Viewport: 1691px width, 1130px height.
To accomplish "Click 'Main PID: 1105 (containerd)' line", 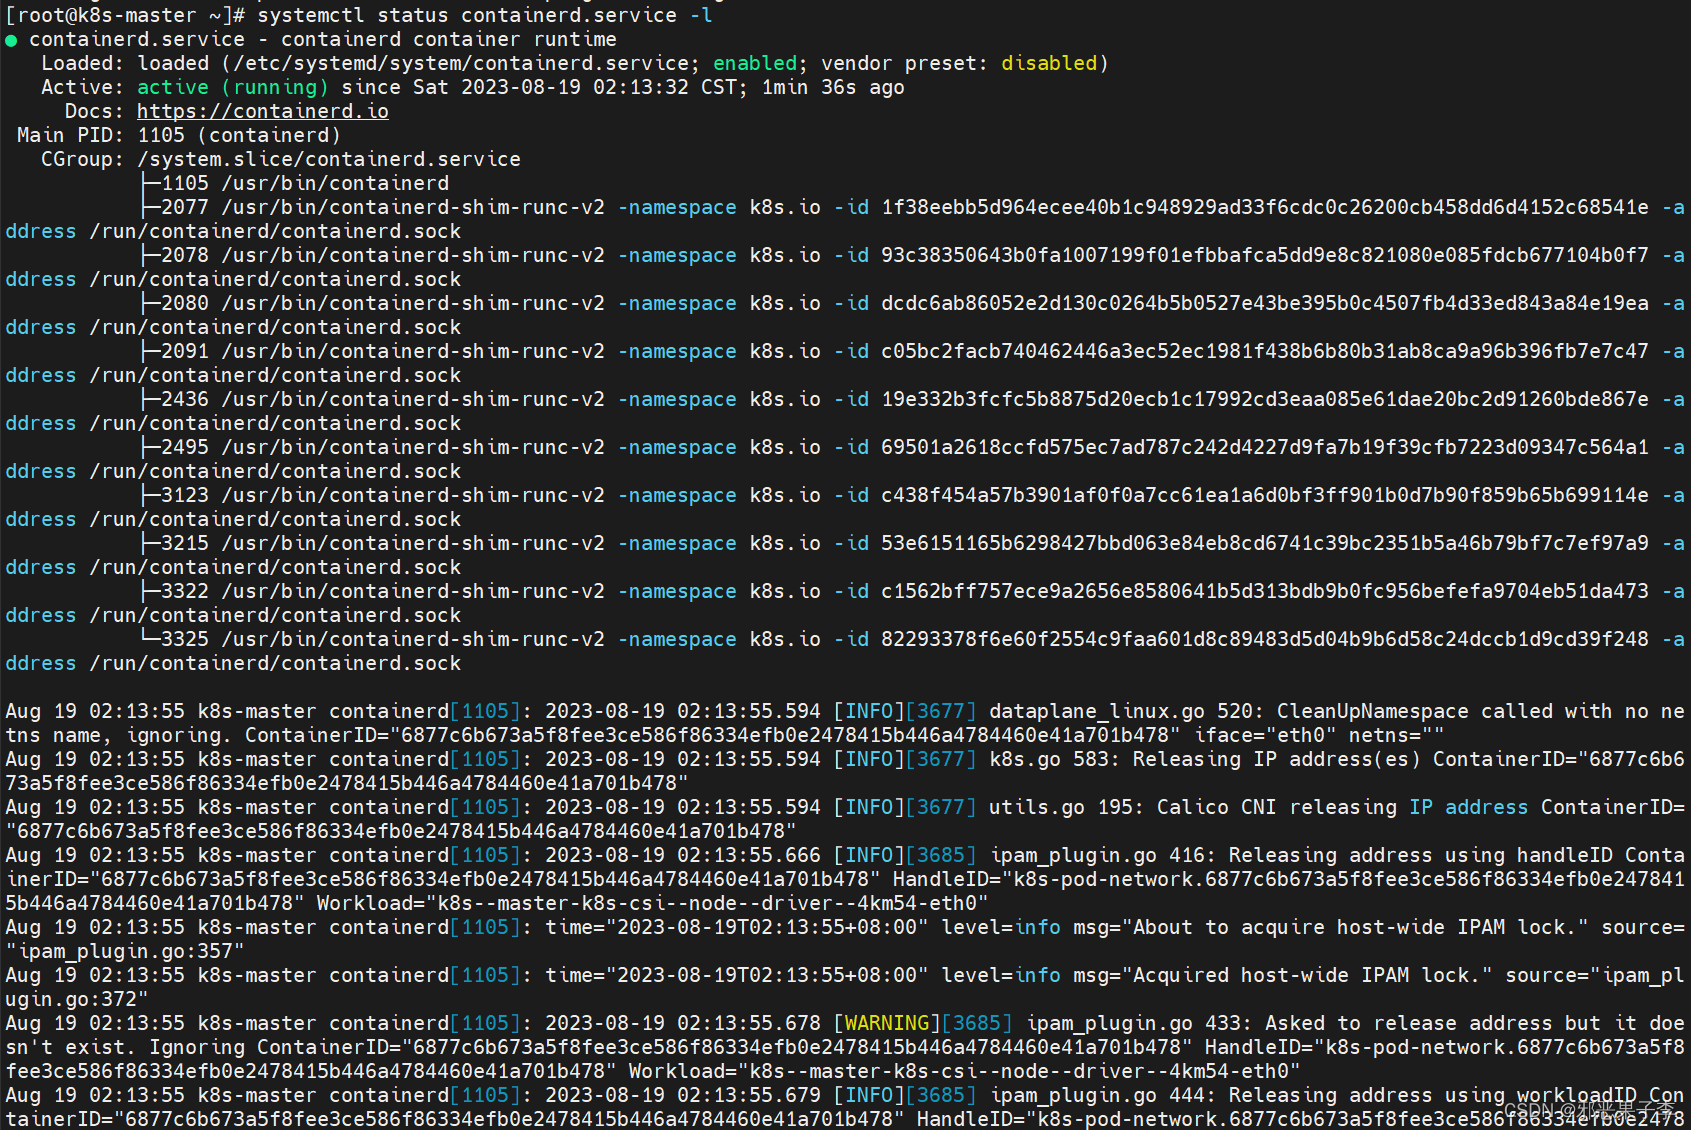I will (179, 135).
